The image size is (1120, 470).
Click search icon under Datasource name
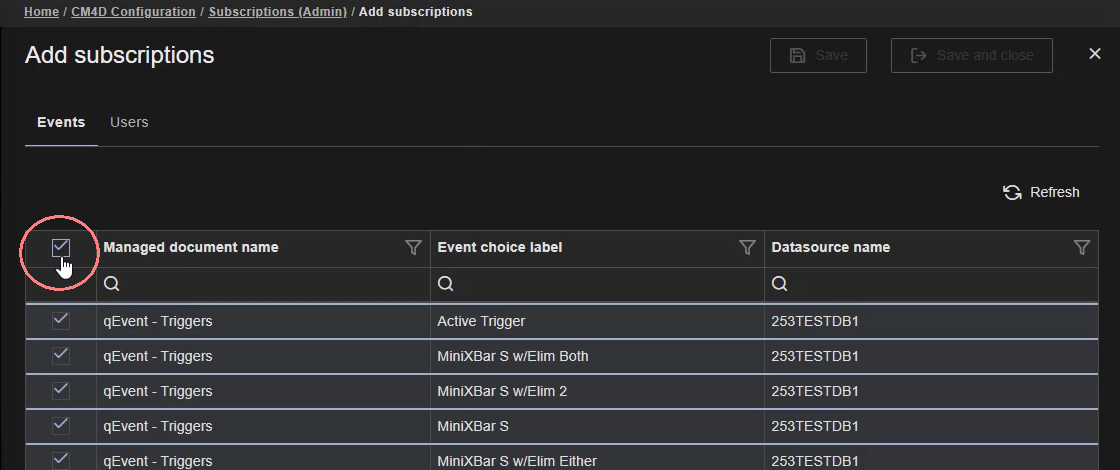[x=780, y=285]
